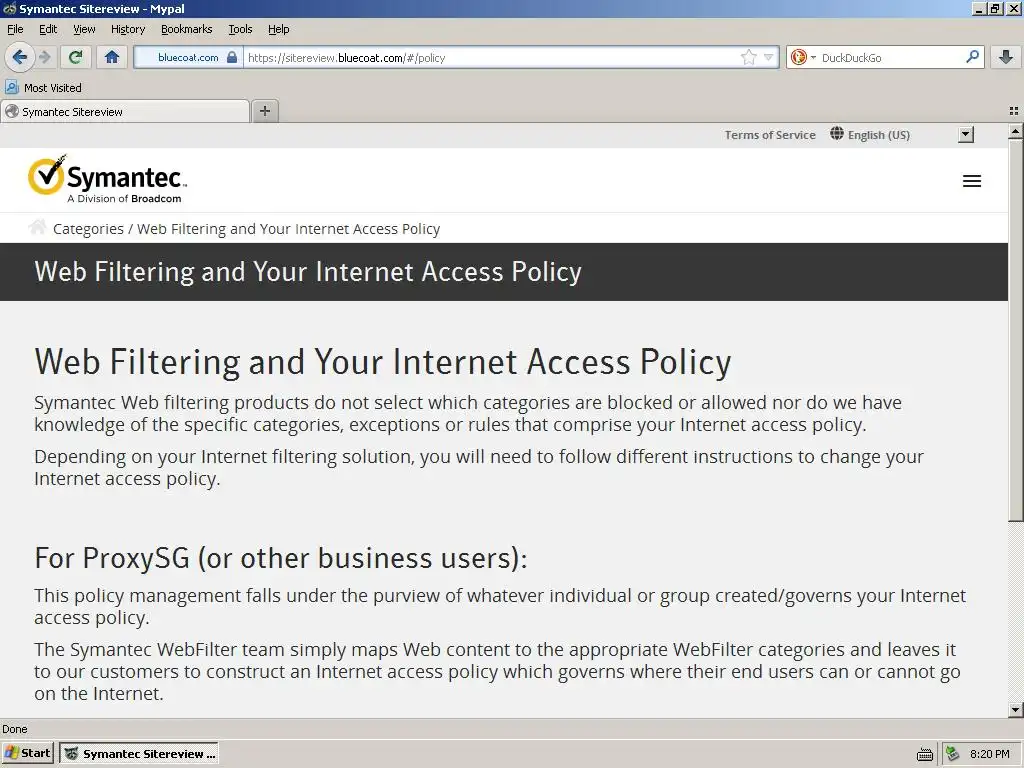The width and height of the screenshot is (1024, 768).
Task: Open a new tab with the plus button
Action: pos(264,111)
